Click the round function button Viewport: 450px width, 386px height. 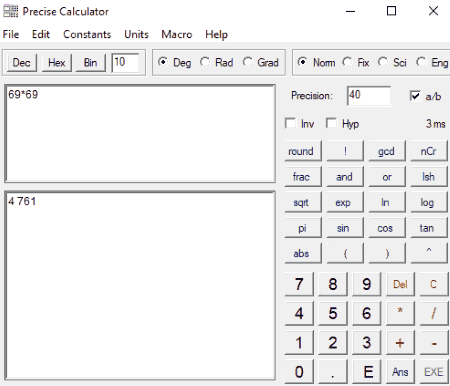click(303, 151)
